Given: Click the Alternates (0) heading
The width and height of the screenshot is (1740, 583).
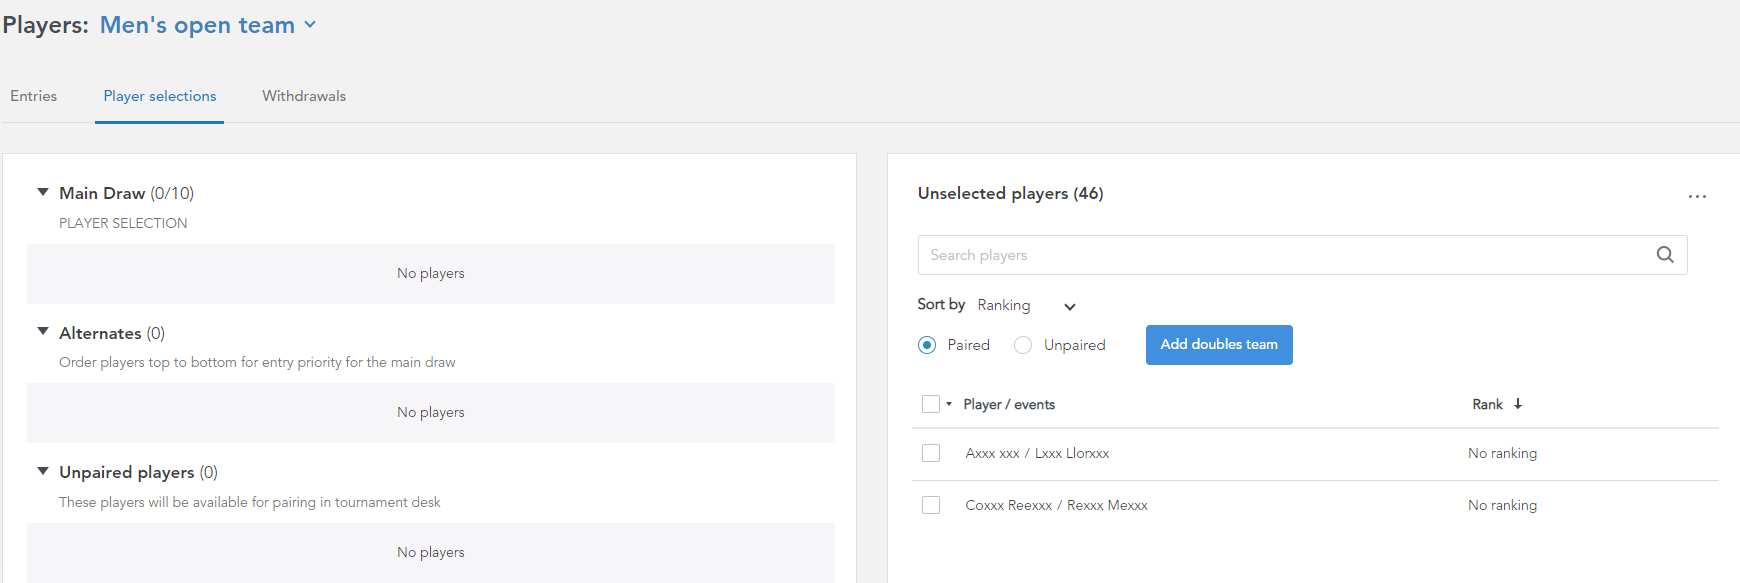Looking at the screenshot, I should (x=112, y=333).
